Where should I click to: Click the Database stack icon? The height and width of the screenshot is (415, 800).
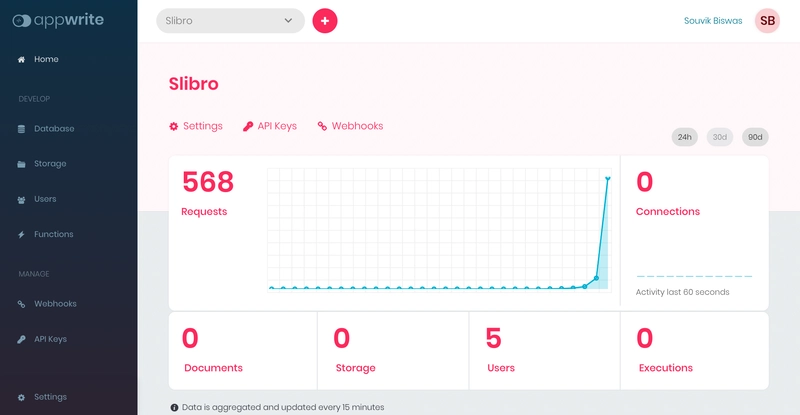(22, 129)
